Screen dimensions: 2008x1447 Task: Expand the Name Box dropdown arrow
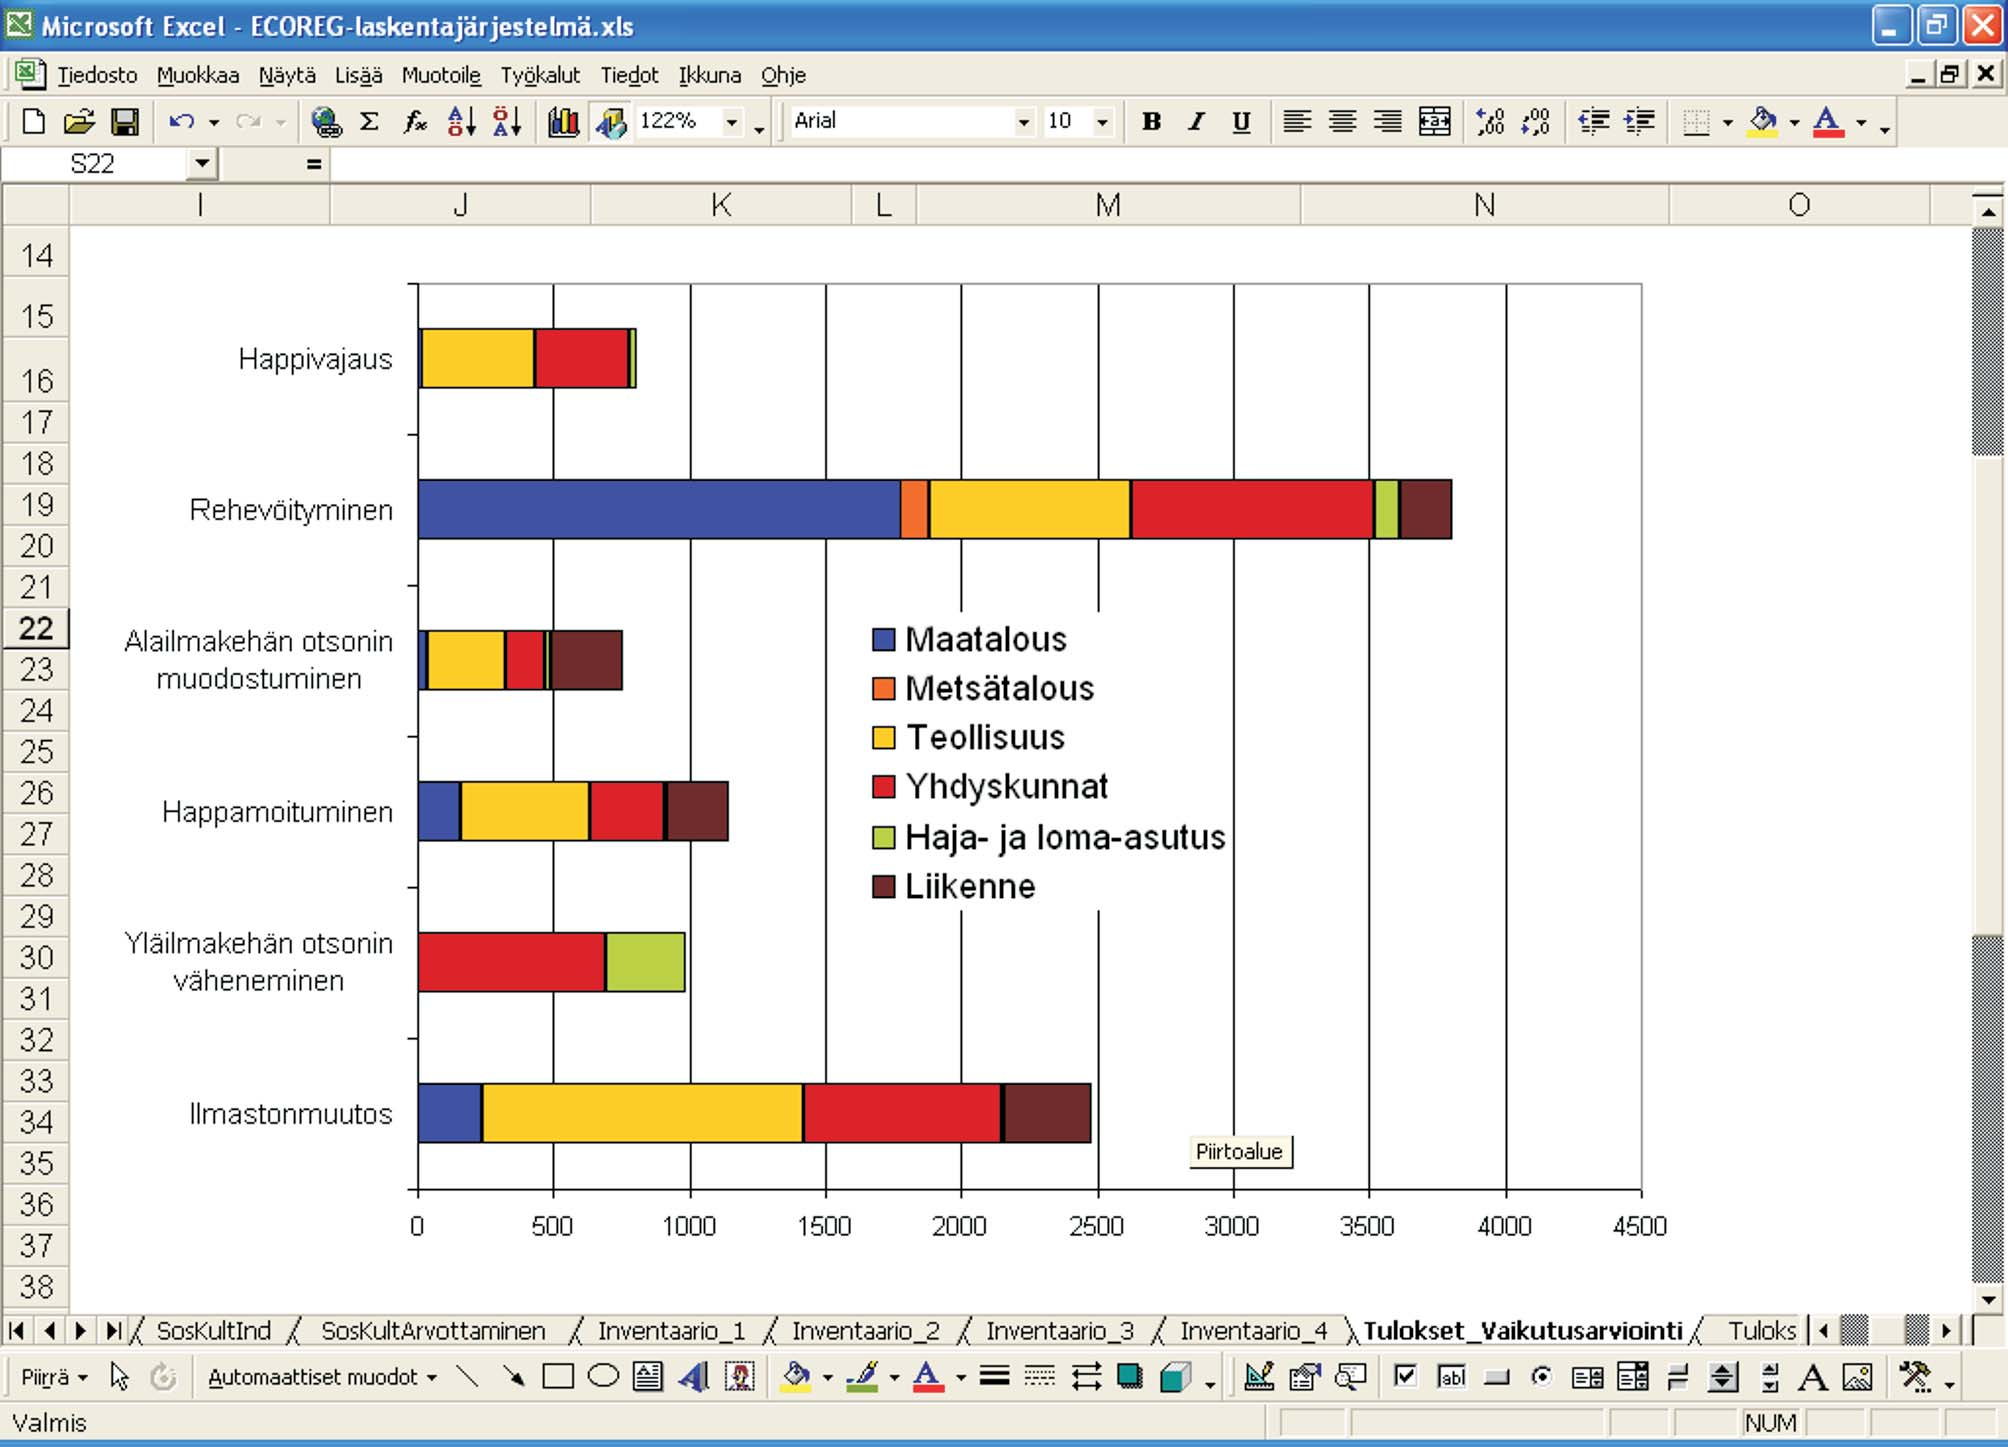point(202,163)
